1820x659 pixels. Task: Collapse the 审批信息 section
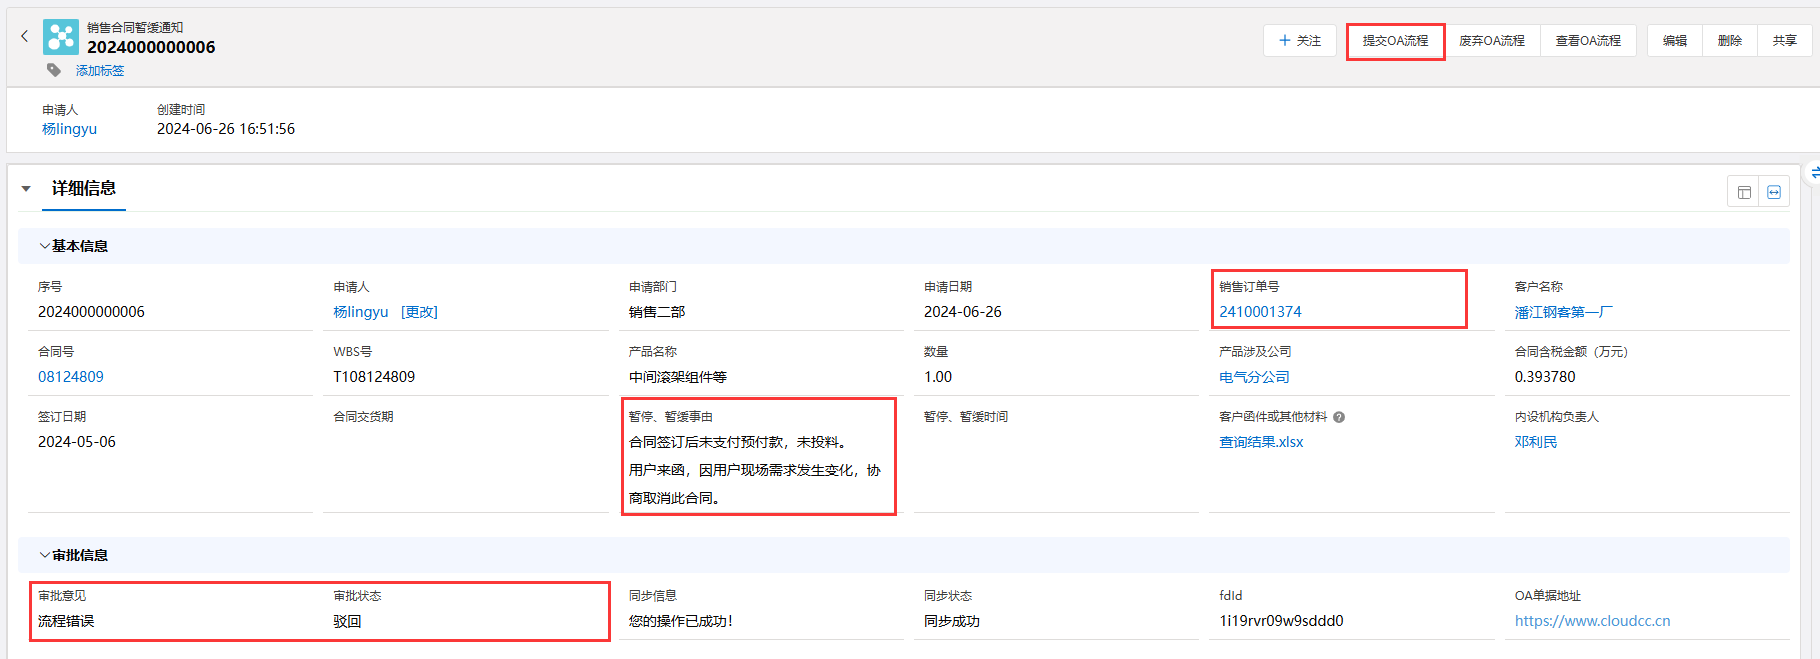[44, 555]
